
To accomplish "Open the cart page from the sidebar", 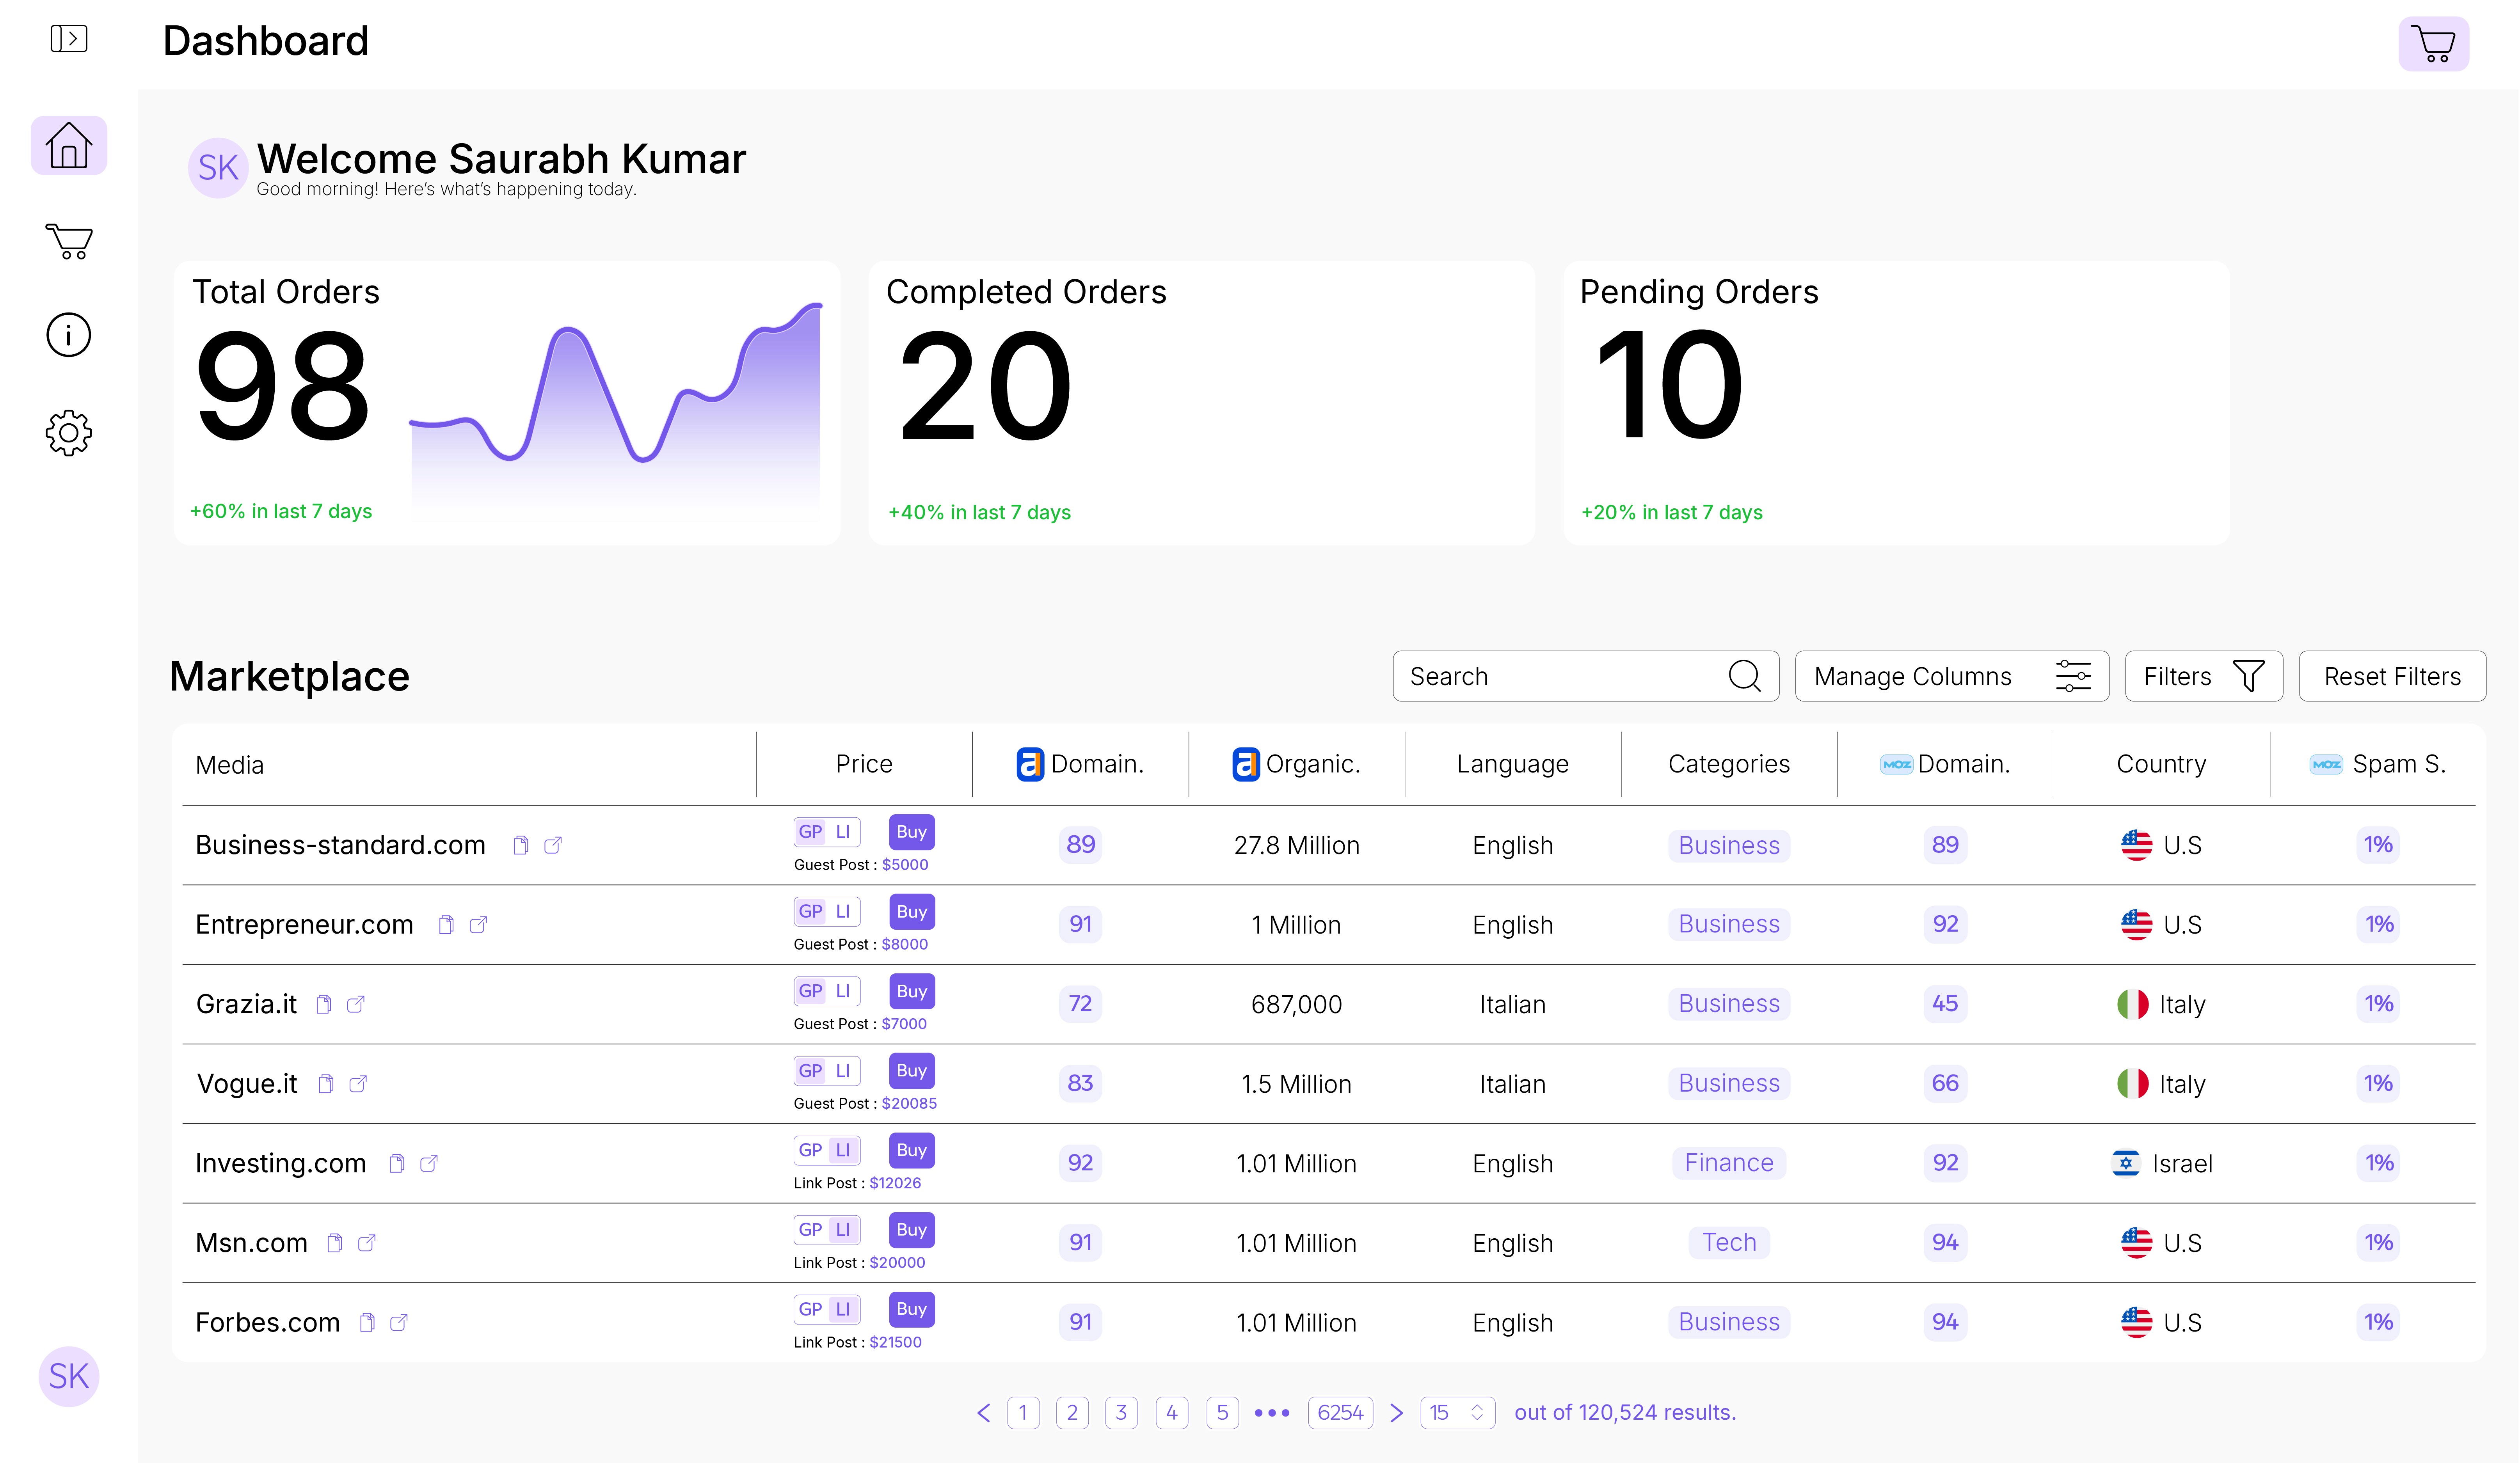I will coord(69,241).
